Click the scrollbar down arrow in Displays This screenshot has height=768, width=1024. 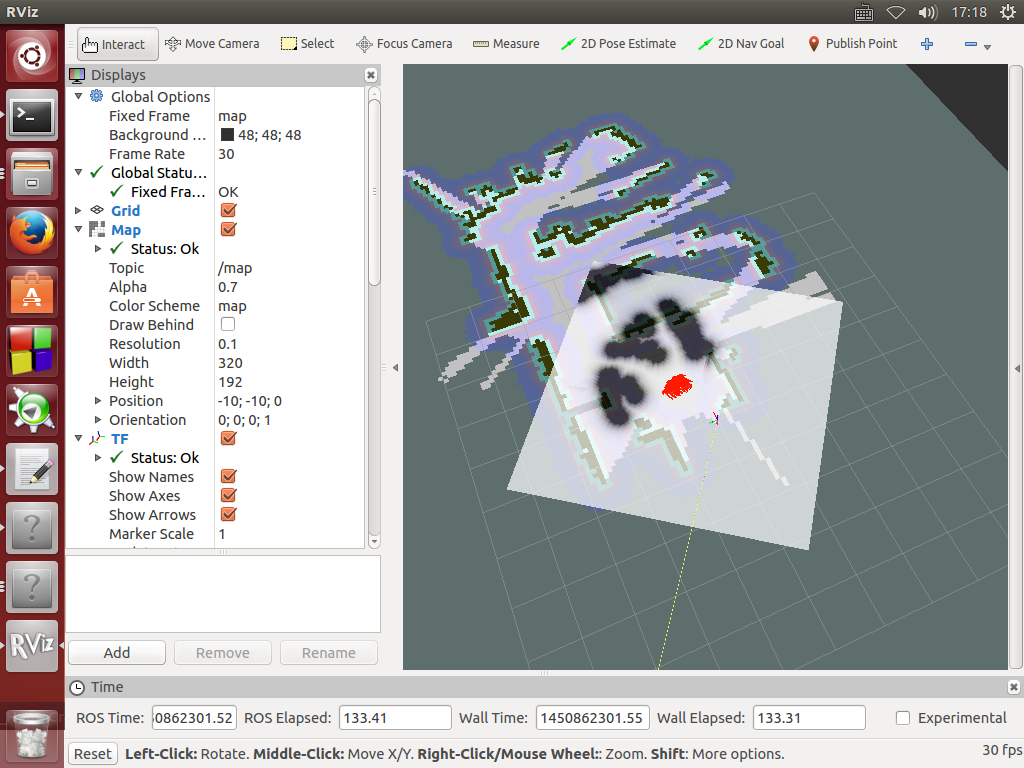point(374,541)
